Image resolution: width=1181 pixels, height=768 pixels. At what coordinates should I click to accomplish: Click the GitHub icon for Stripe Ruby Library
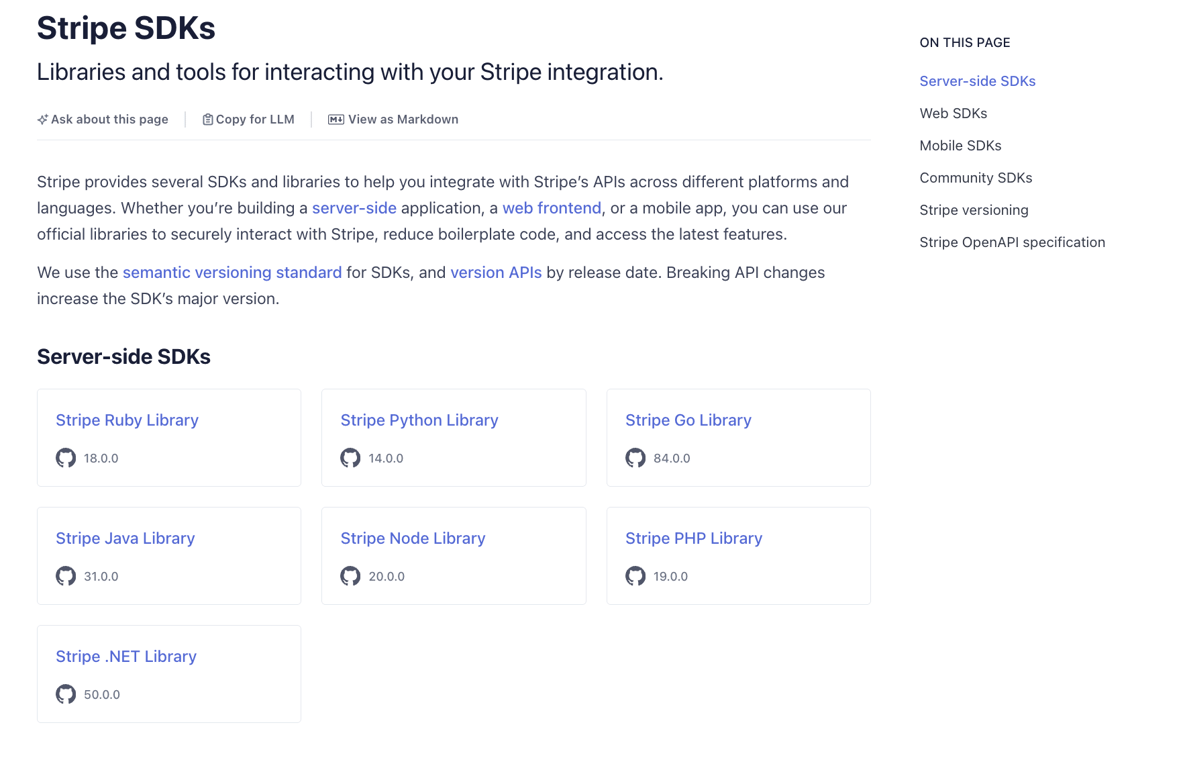tap(65, 457)
